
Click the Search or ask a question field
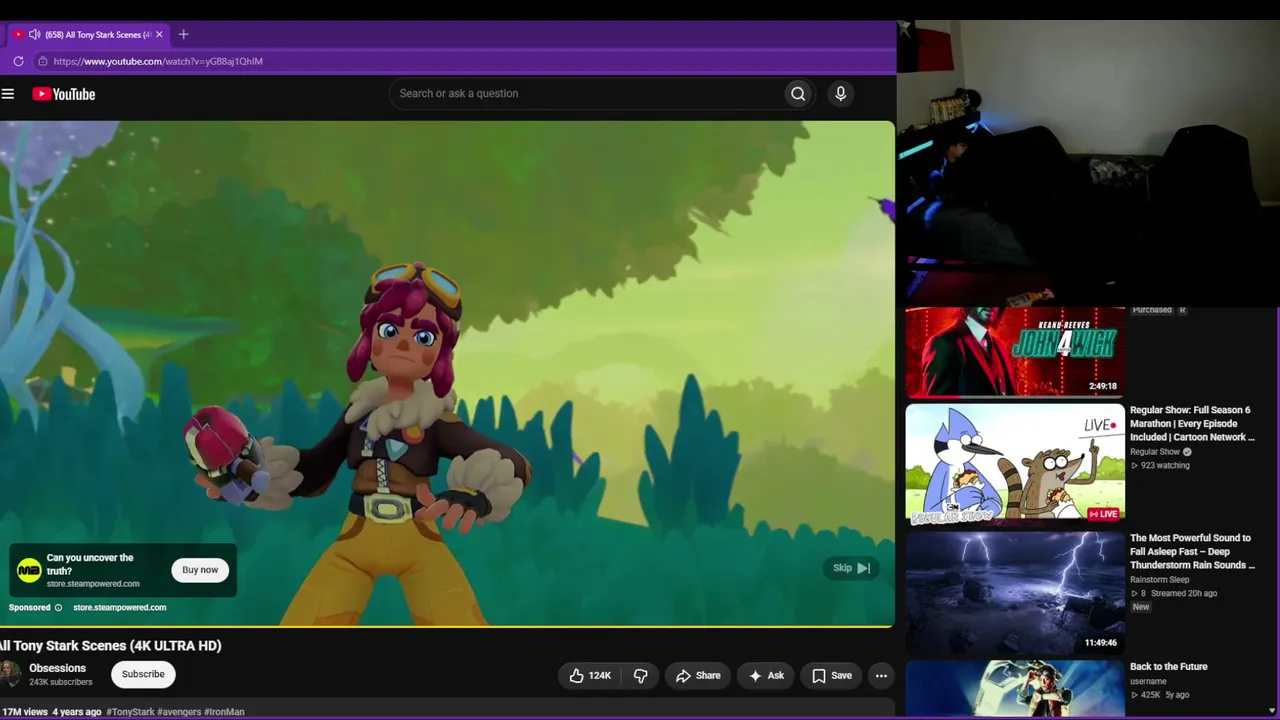pyautogui.click(x=586, y=94)
